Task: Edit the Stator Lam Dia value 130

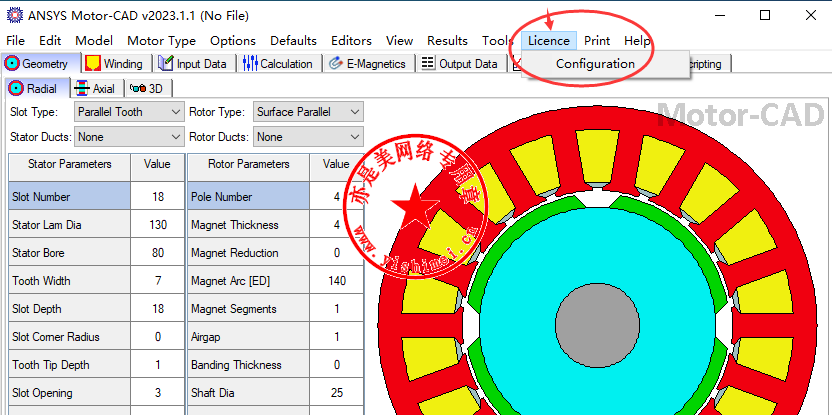Action: tap(158, 224)
